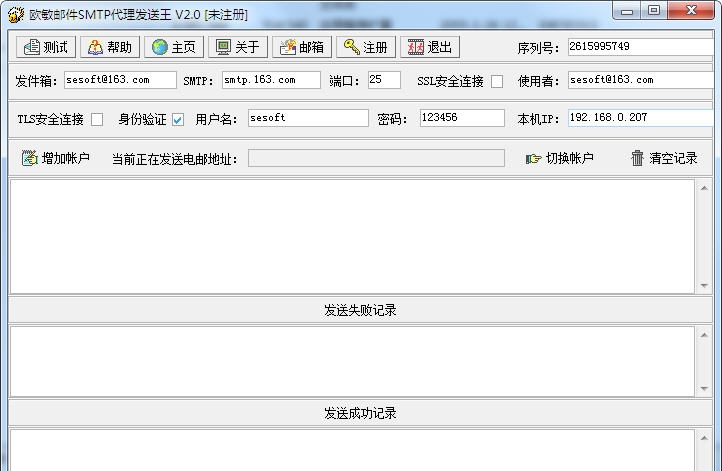
Task: Click the 用户名 field containing sesoft
Action: click(x=308, y=118)
